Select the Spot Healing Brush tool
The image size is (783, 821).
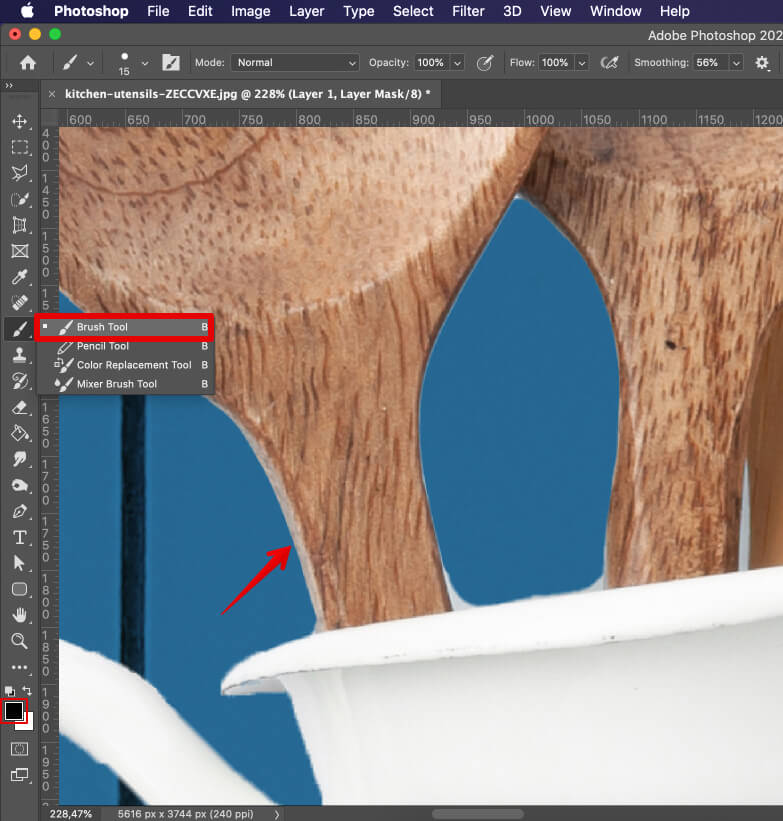[x=20, y=303]
